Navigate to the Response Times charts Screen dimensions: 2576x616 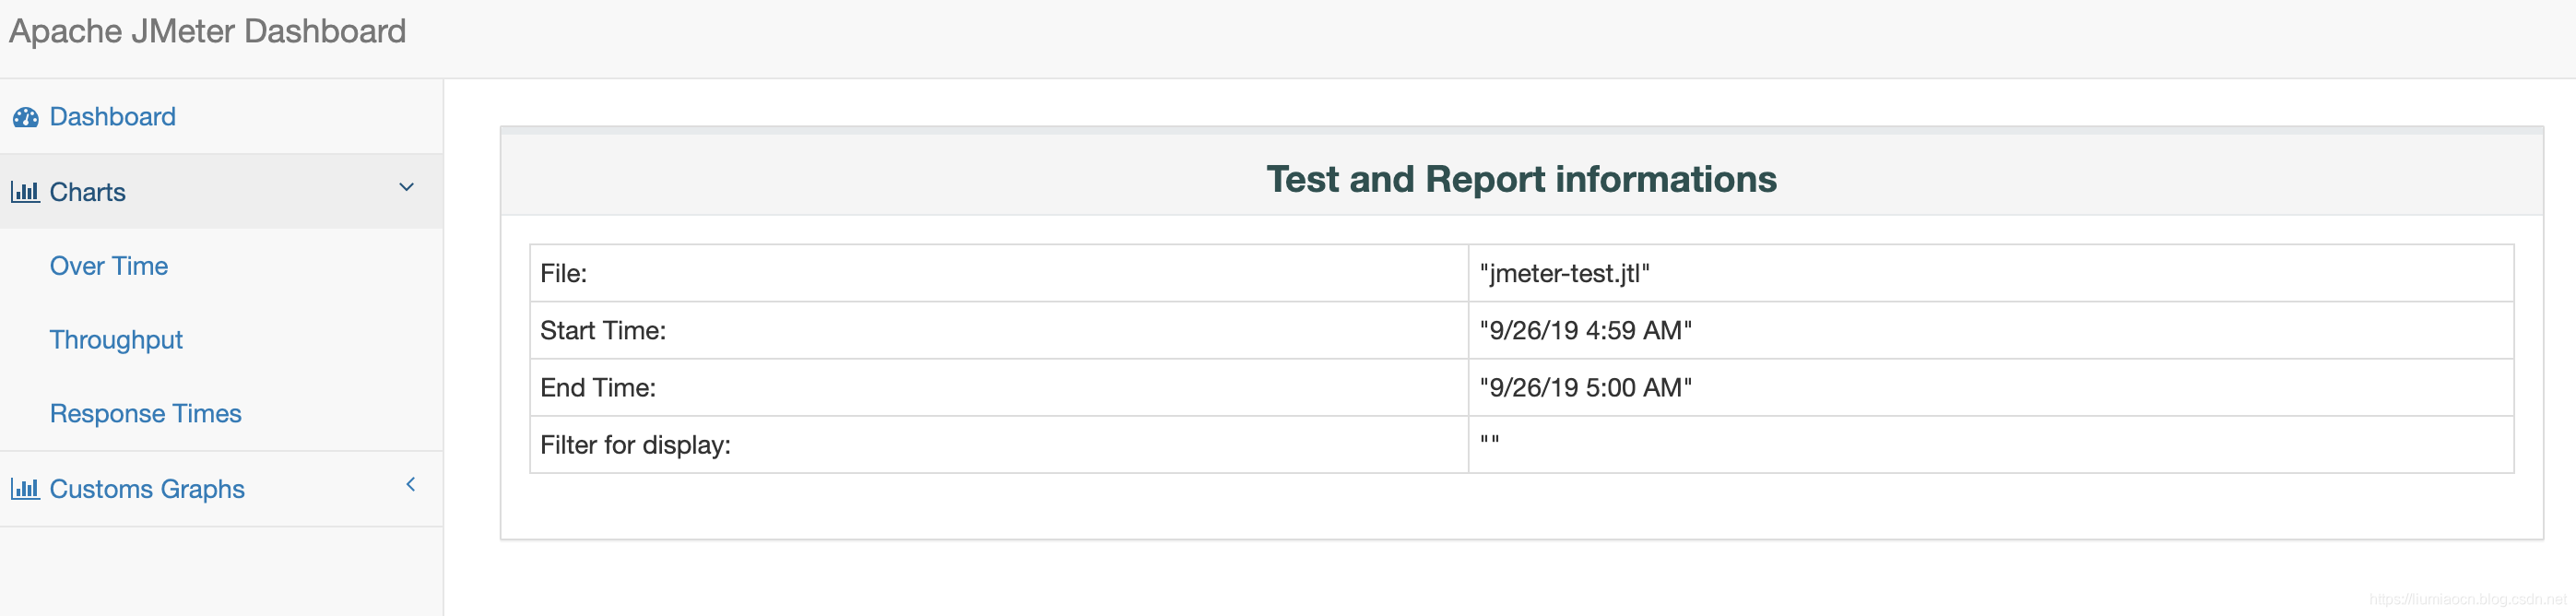146,414
